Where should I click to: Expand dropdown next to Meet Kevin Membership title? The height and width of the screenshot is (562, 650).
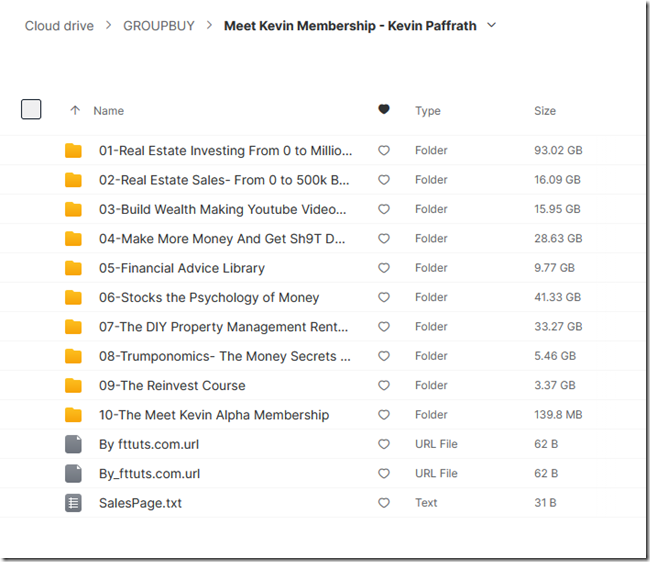492,25
